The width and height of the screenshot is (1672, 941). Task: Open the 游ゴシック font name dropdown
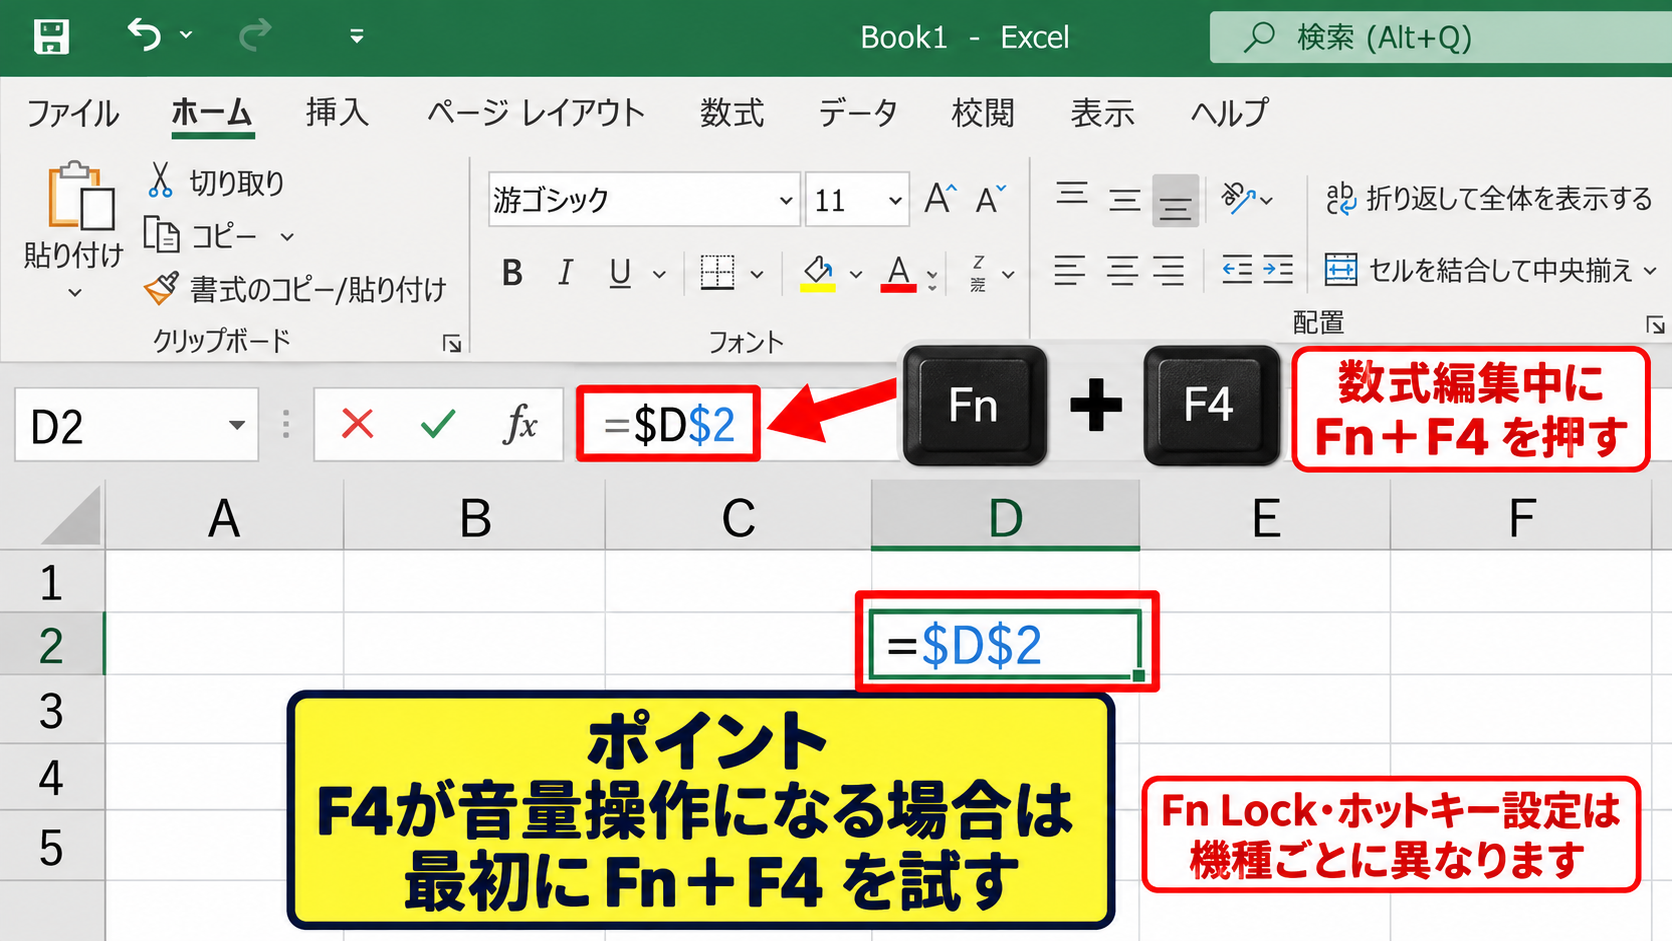[786, 200]
